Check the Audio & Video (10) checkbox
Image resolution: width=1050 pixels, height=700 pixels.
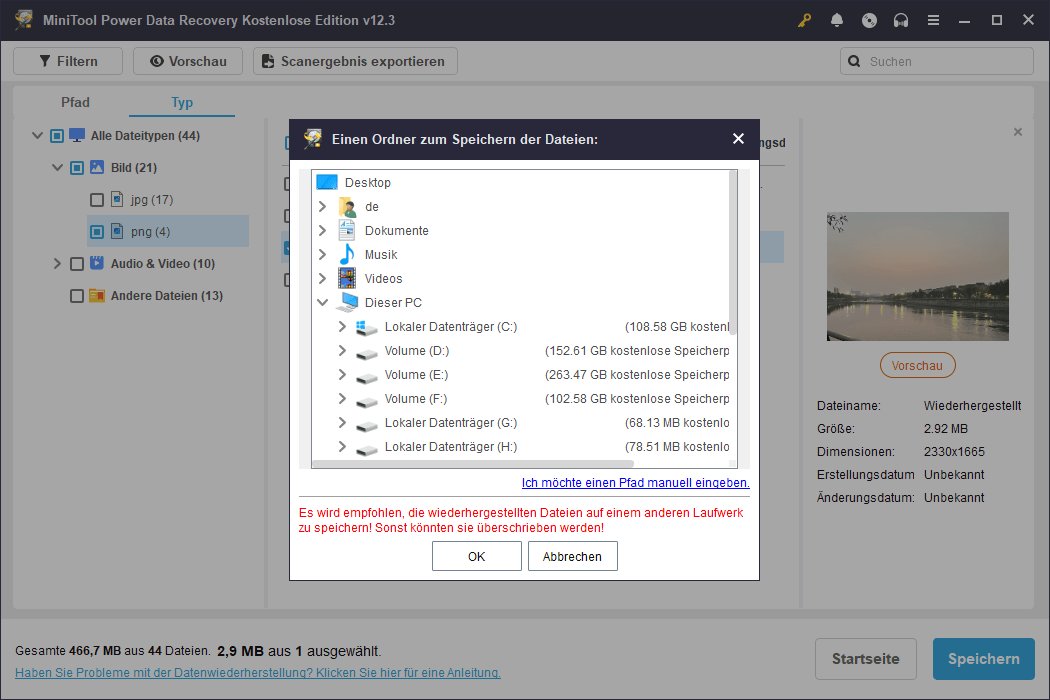(77, 264)
